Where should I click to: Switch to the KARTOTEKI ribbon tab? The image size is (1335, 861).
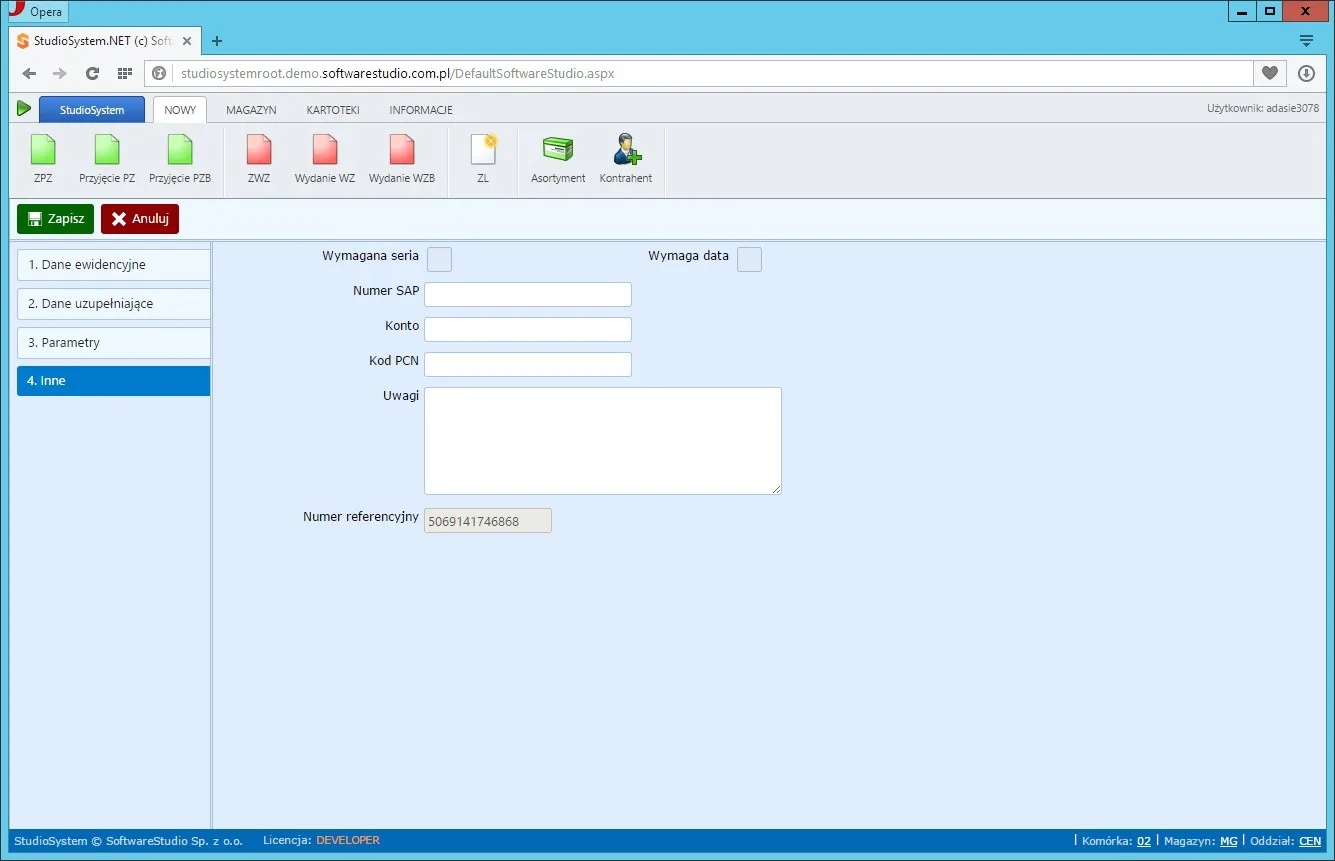333,110
